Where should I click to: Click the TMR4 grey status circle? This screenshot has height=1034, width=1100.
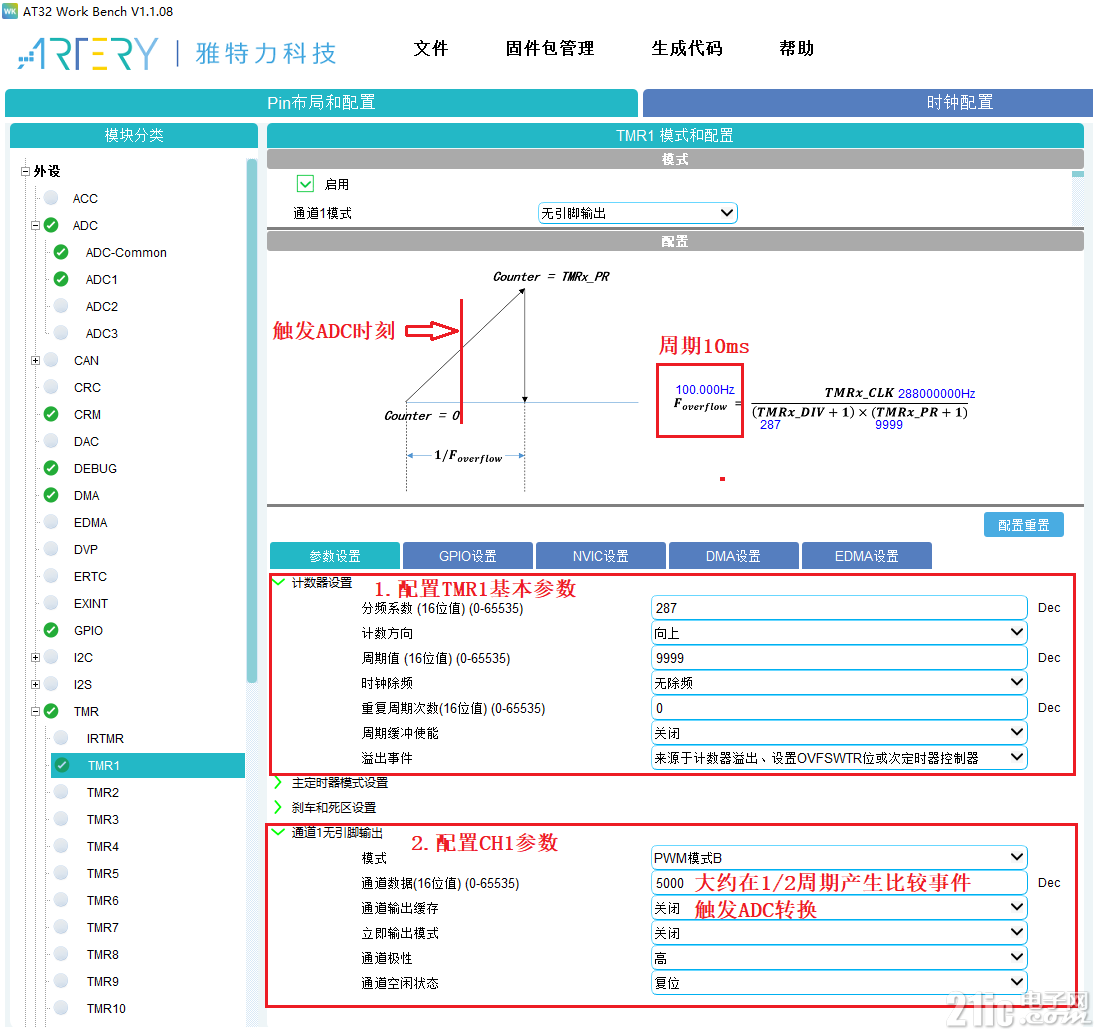click(61, 846)
